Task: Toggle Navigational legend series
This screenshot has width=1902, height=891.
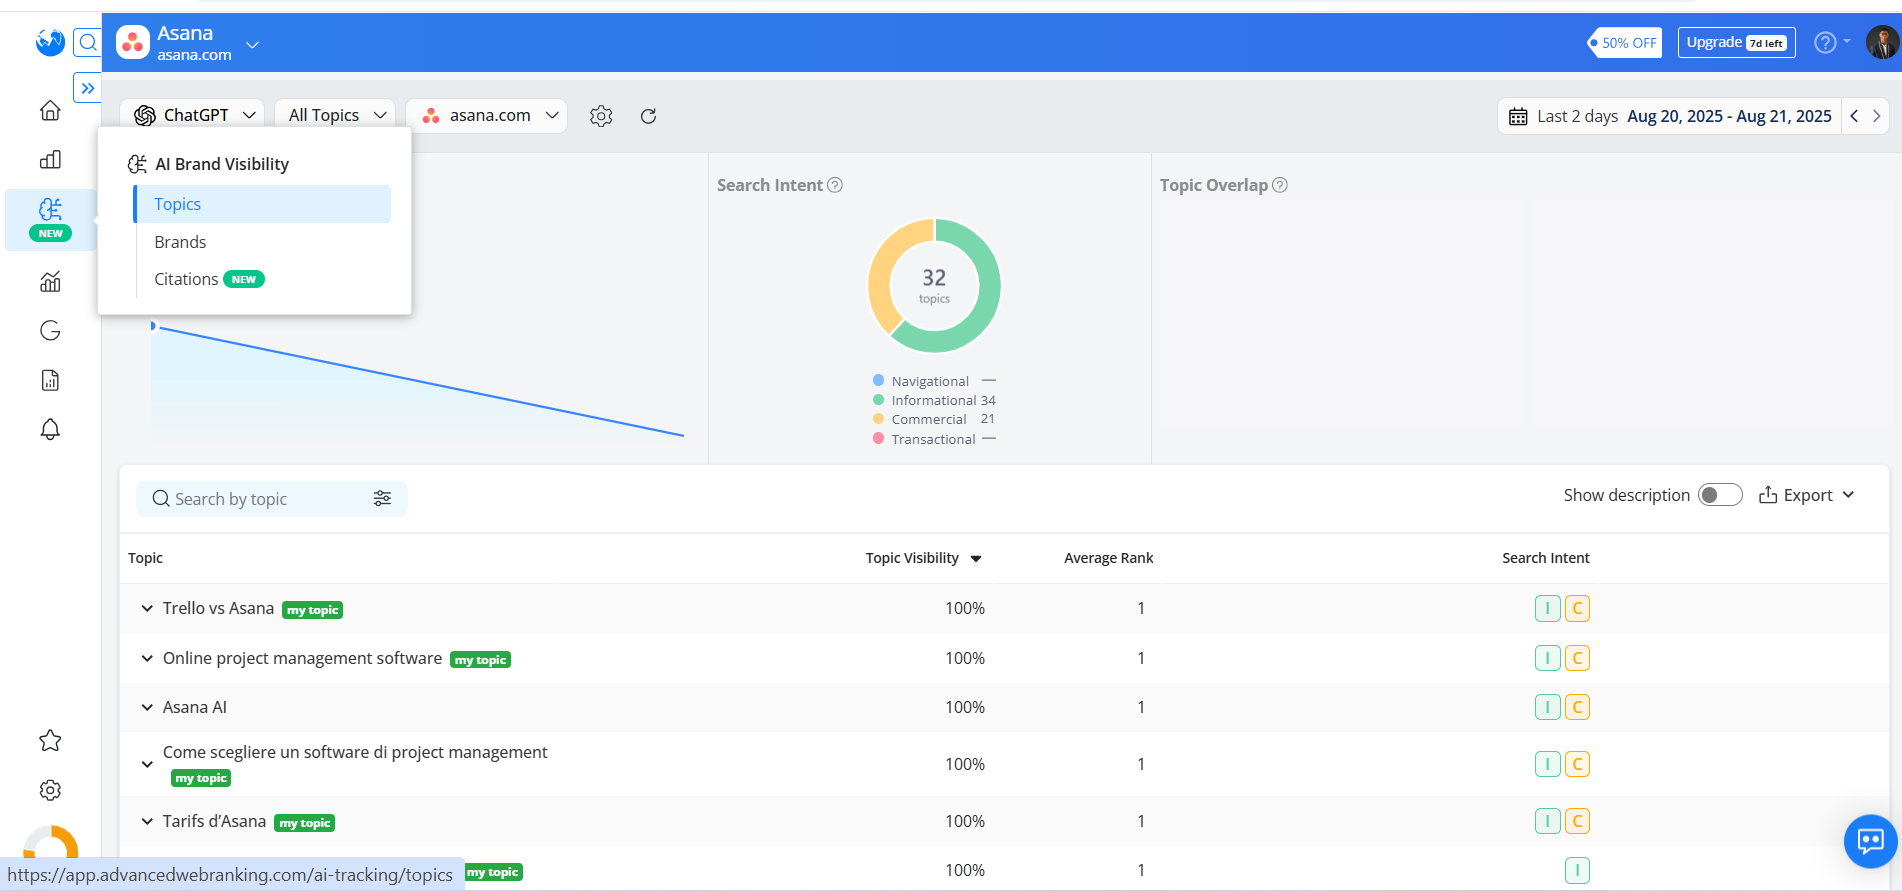Action: 934,381
